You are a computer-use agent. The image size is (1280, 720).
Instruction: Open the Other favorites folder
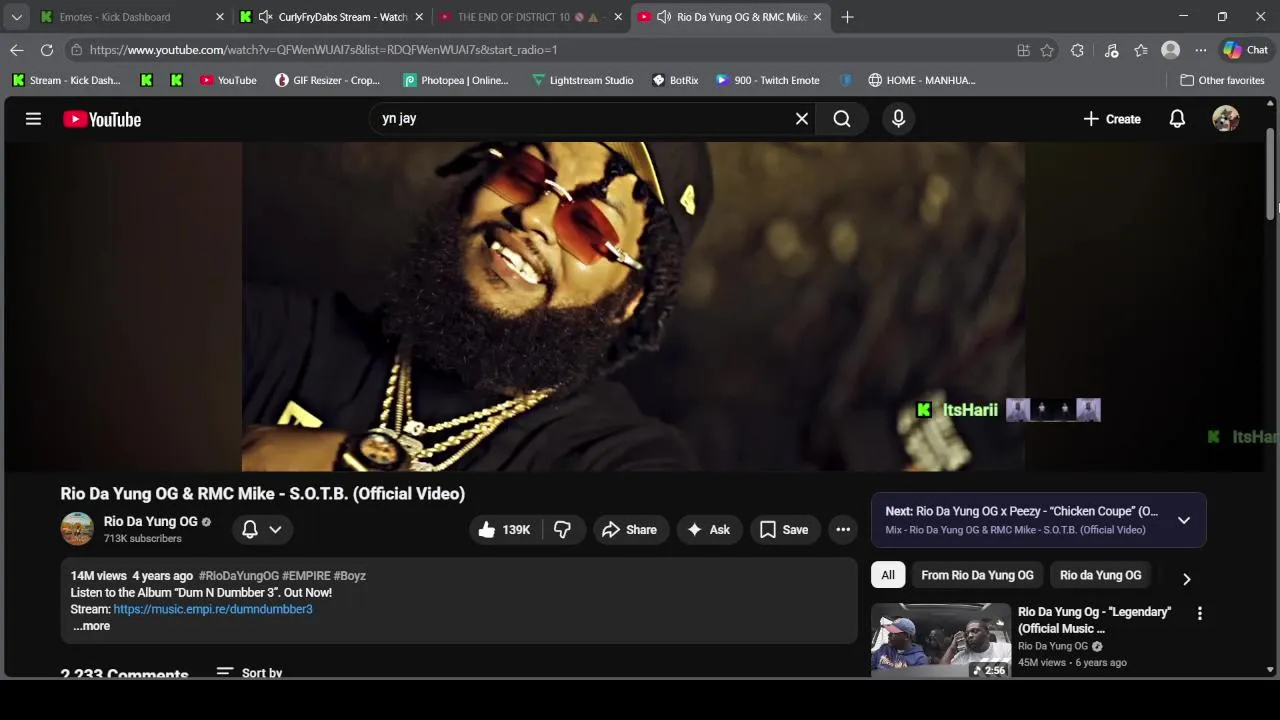coord(1222,80)
